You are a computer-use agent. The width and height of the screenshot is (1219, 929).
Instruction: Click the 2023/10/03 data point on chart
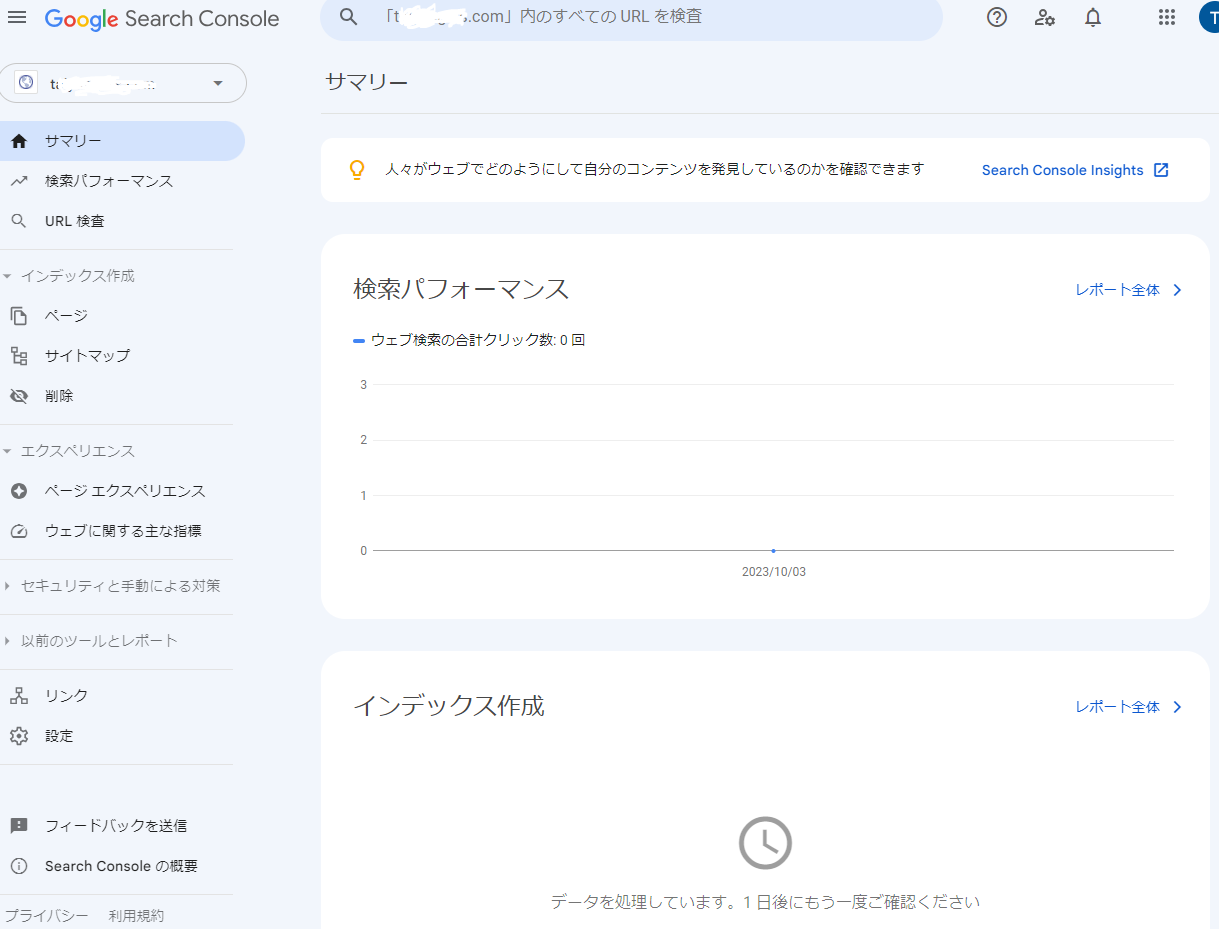773,550
